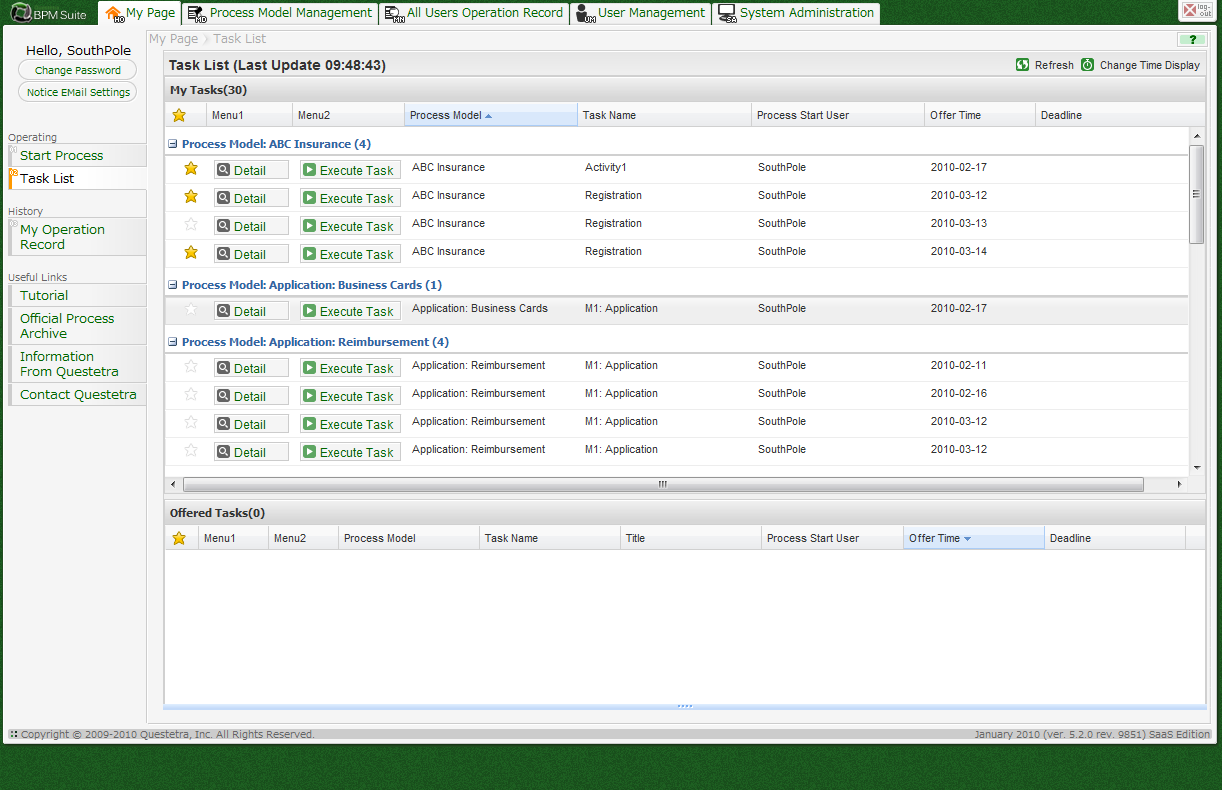The width and height of the screenshot is (1222, 790).
Task: Click the Refresh icon in Task List header
Action: pyautogui.click(x=1022, y=65)
